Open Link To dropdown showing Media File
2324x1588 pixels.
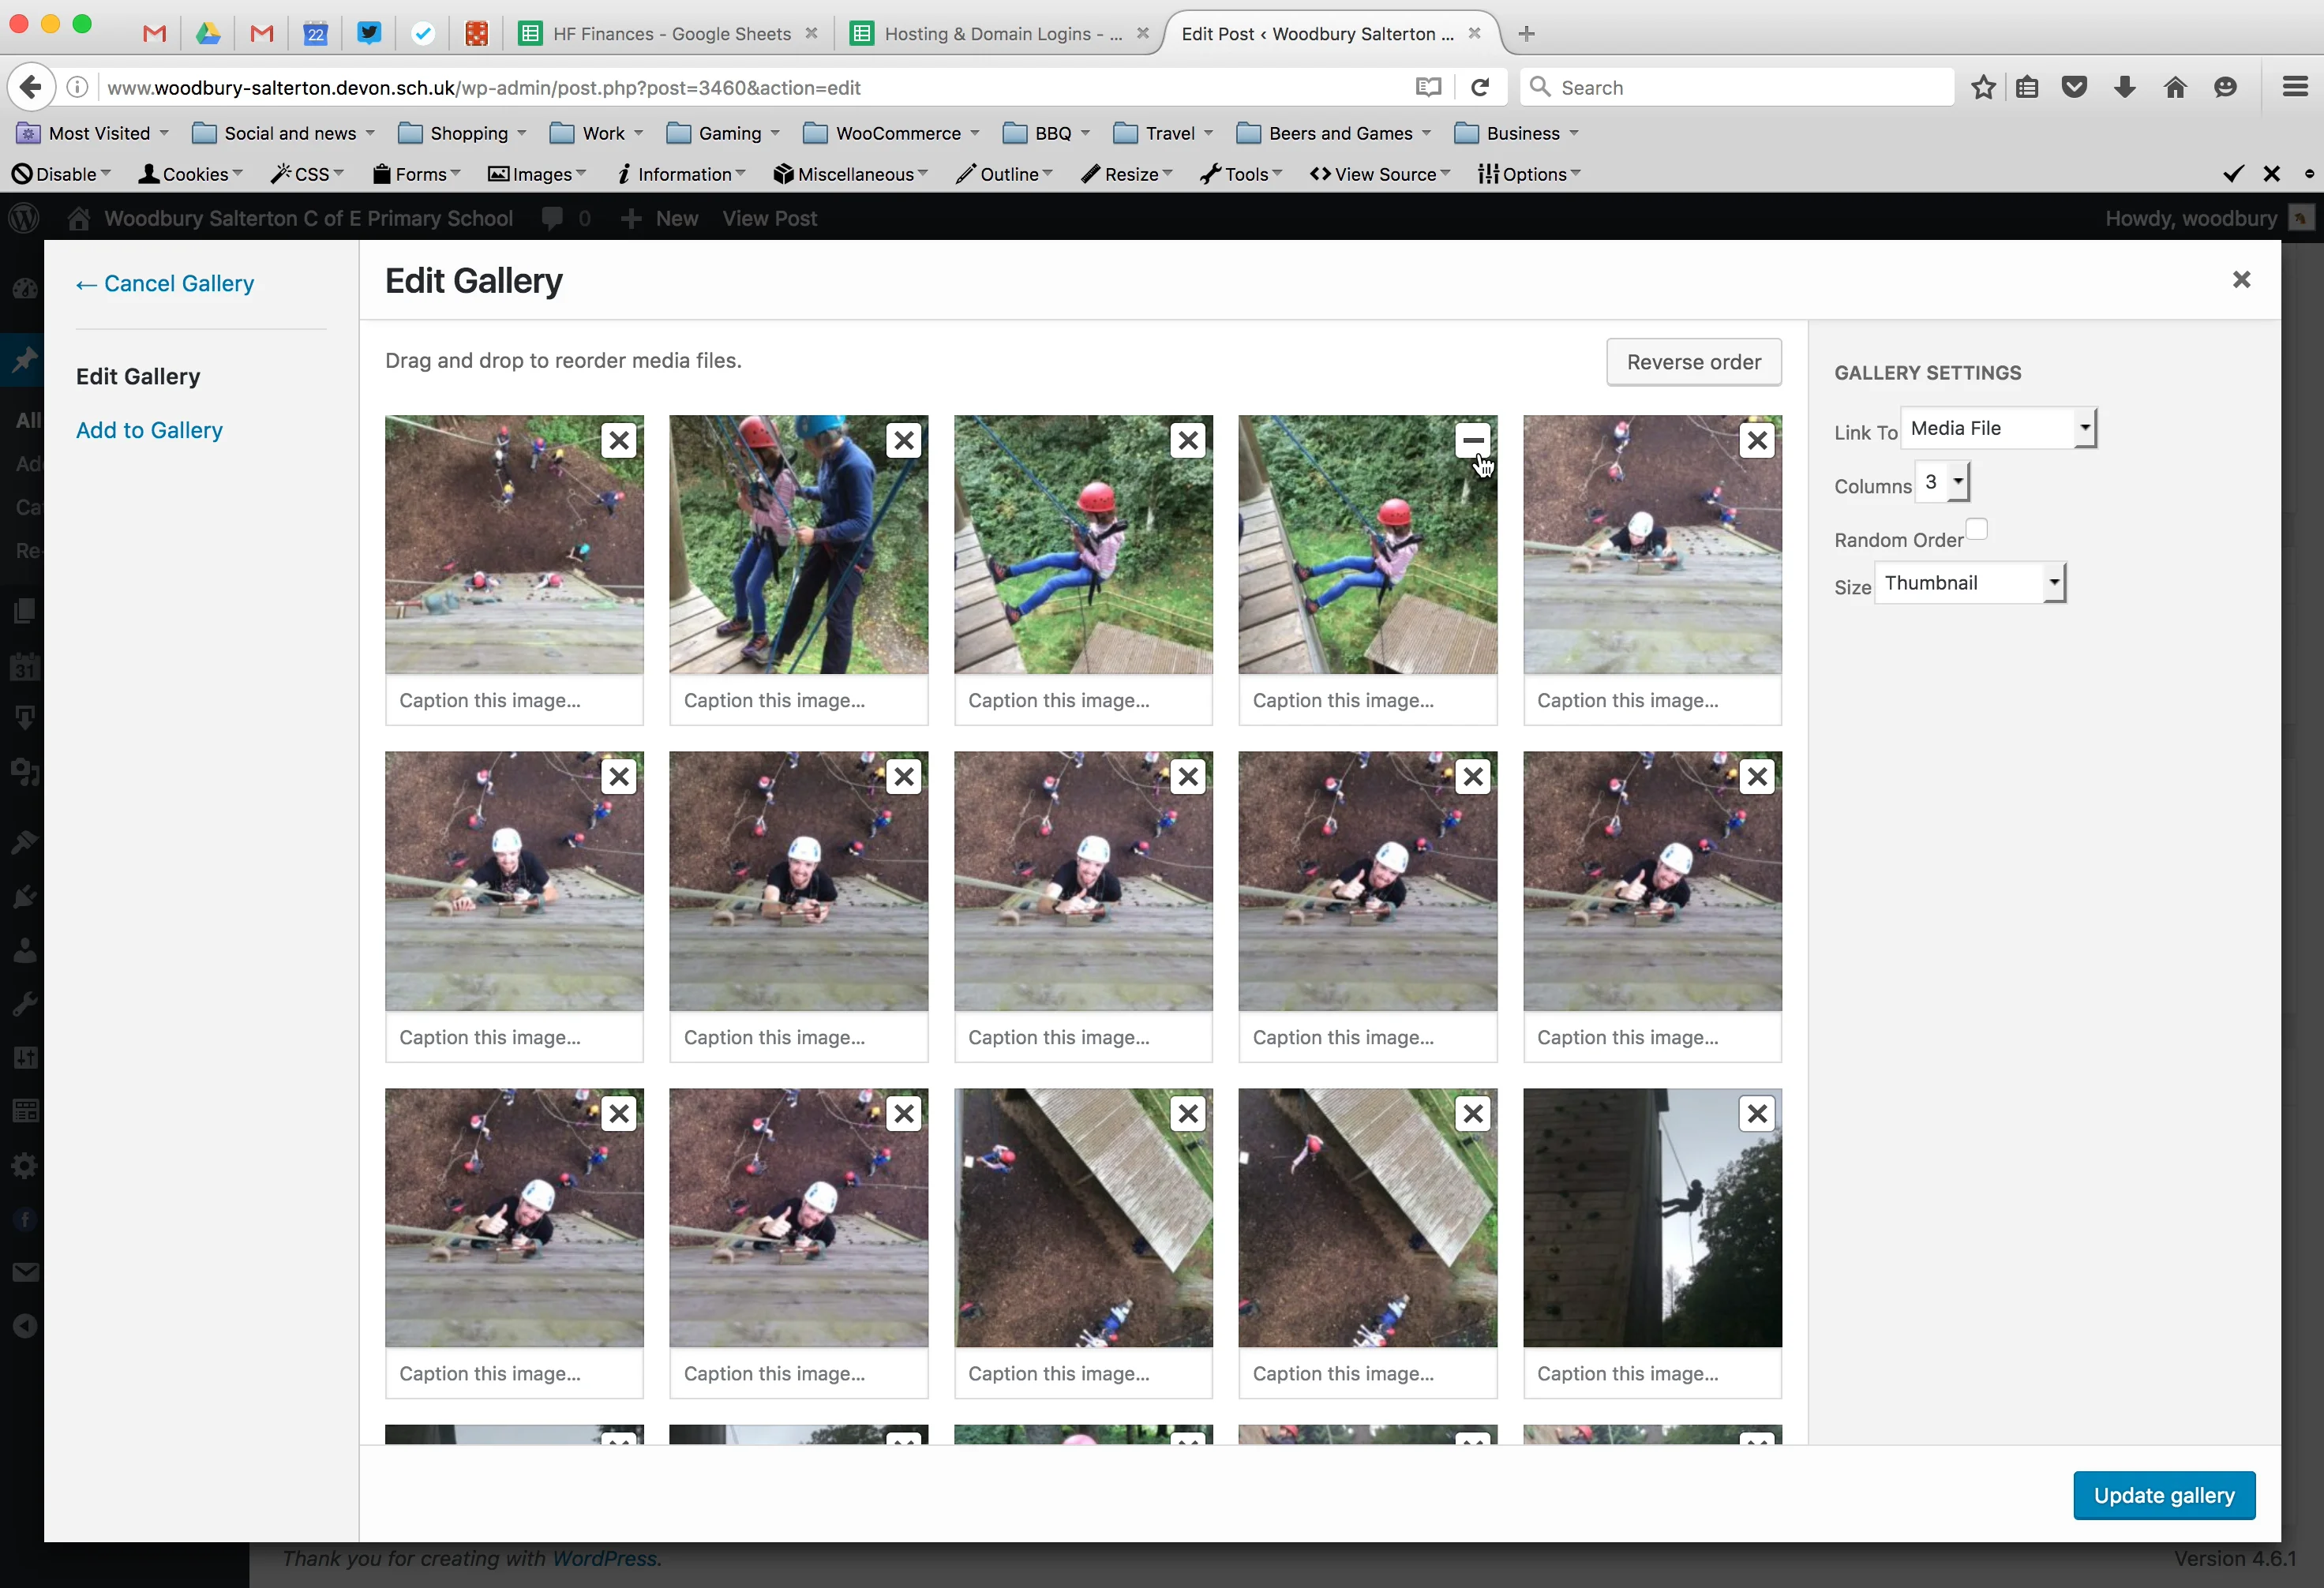click(1998, 428)
